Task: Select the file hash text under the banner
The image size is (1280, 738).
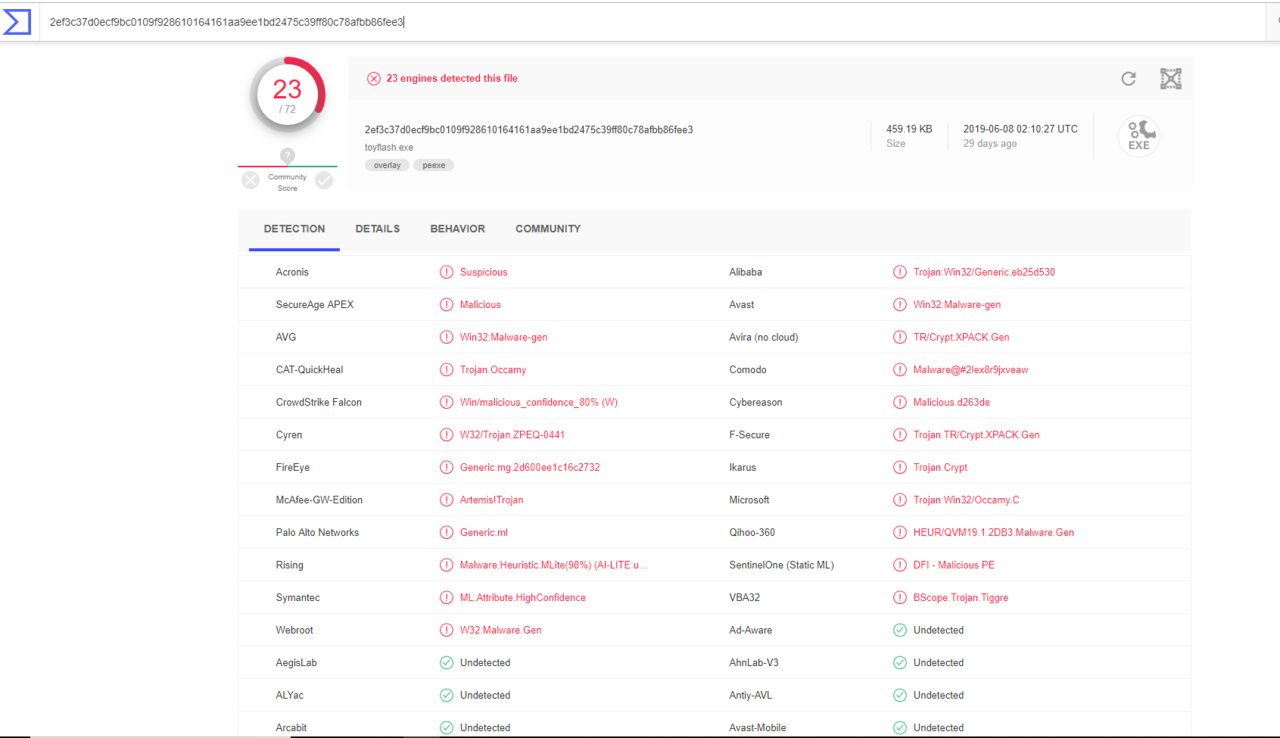Action: 529,129
